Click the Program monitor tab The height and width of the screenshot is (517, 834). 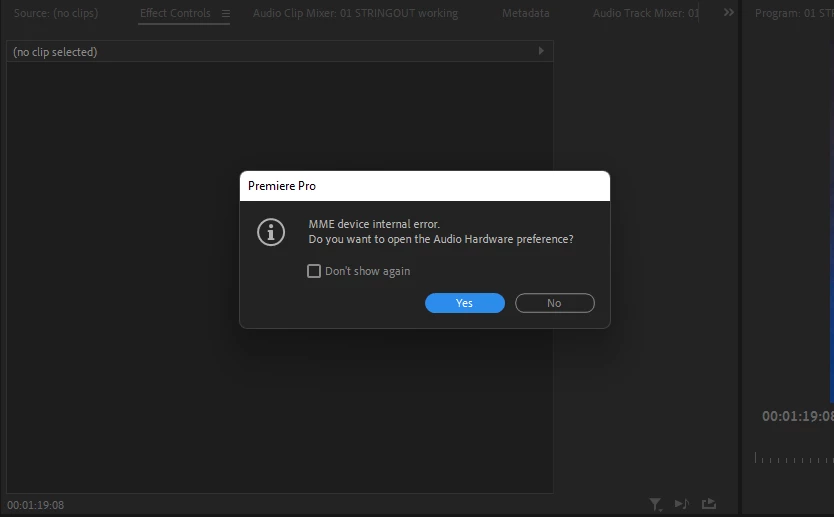pyautogui.click(x=794, y=13)
